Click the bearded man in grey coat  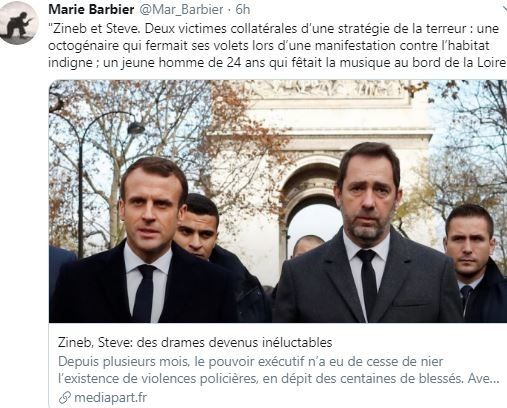pos(367,233)
